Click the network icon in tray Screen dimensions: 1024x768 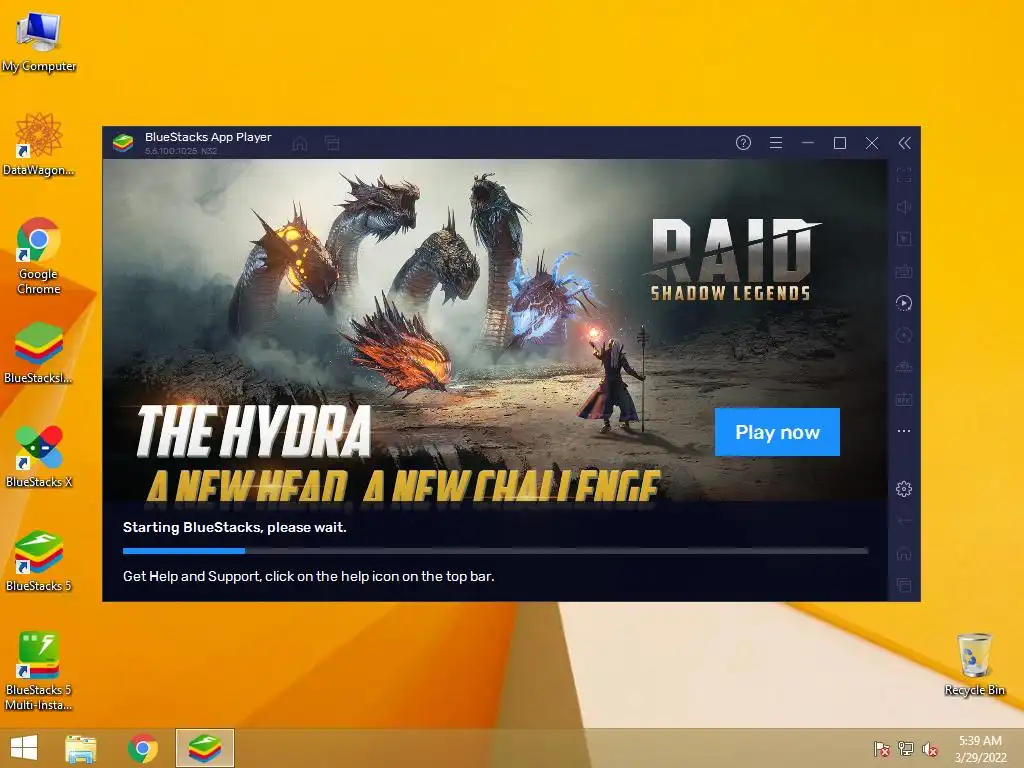906,748
